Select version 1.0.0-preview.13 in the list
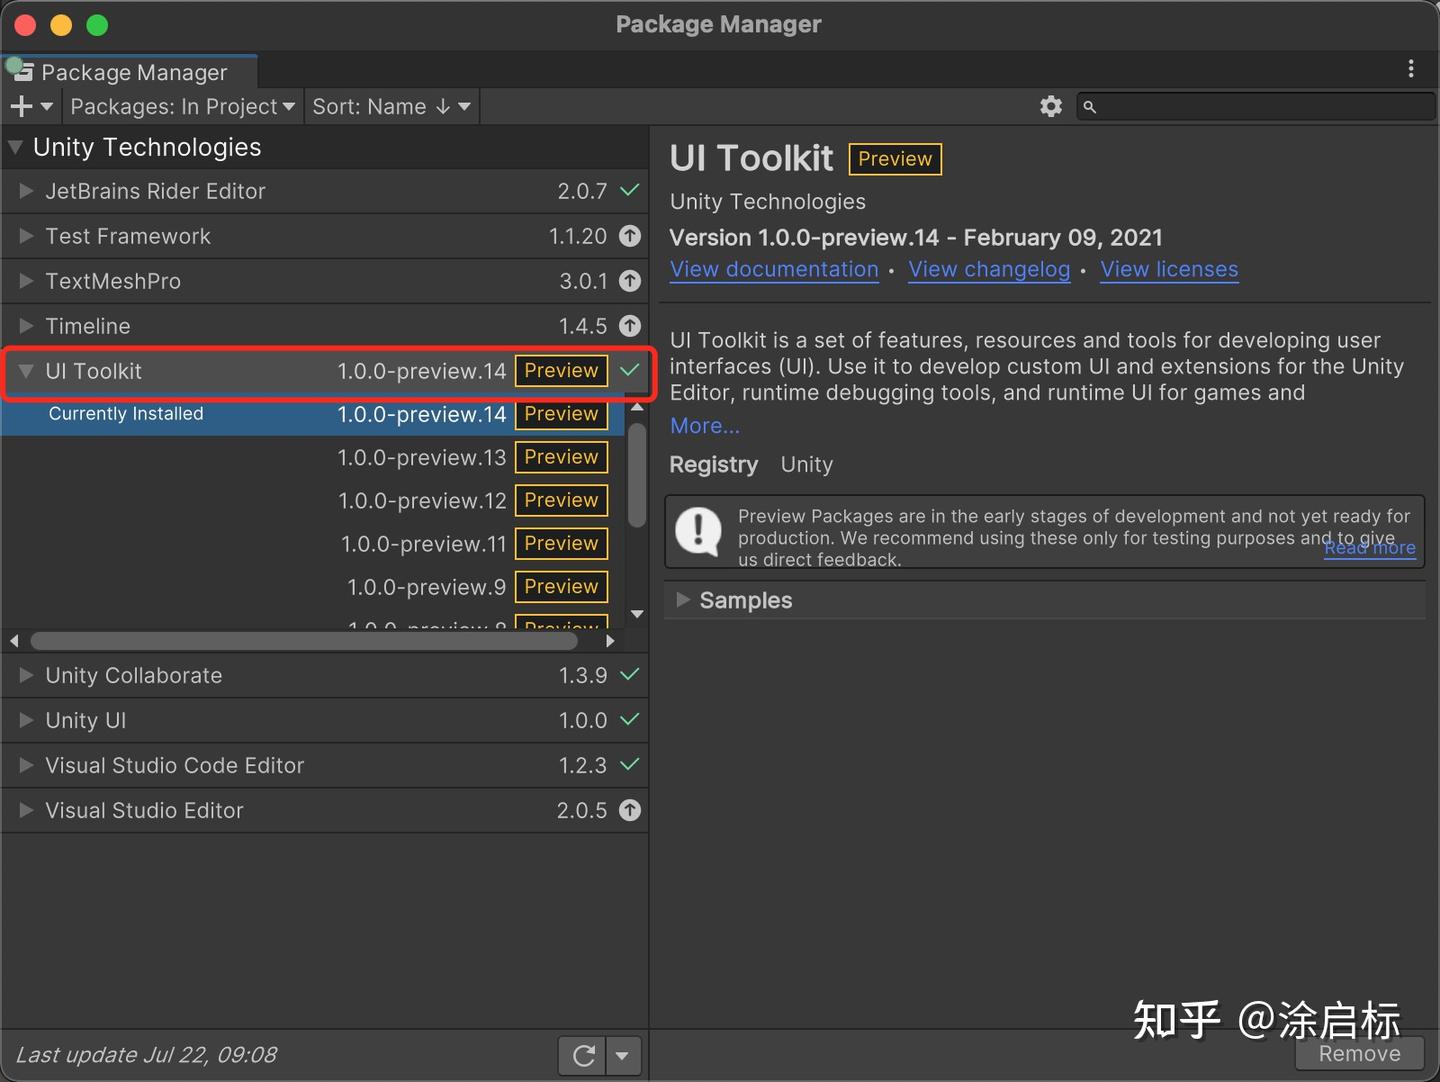Image resolution: width=1440 pixels, height=1082 pixels. tap(421, 457)
